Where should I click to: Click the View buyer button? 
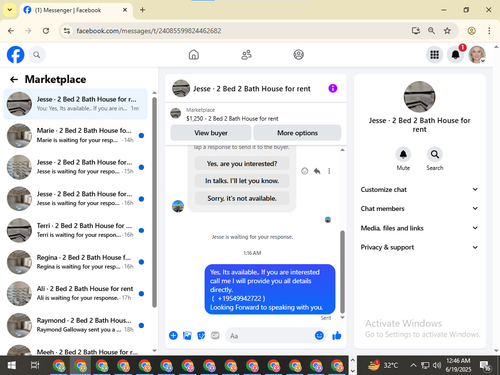(x=211, y=133)
